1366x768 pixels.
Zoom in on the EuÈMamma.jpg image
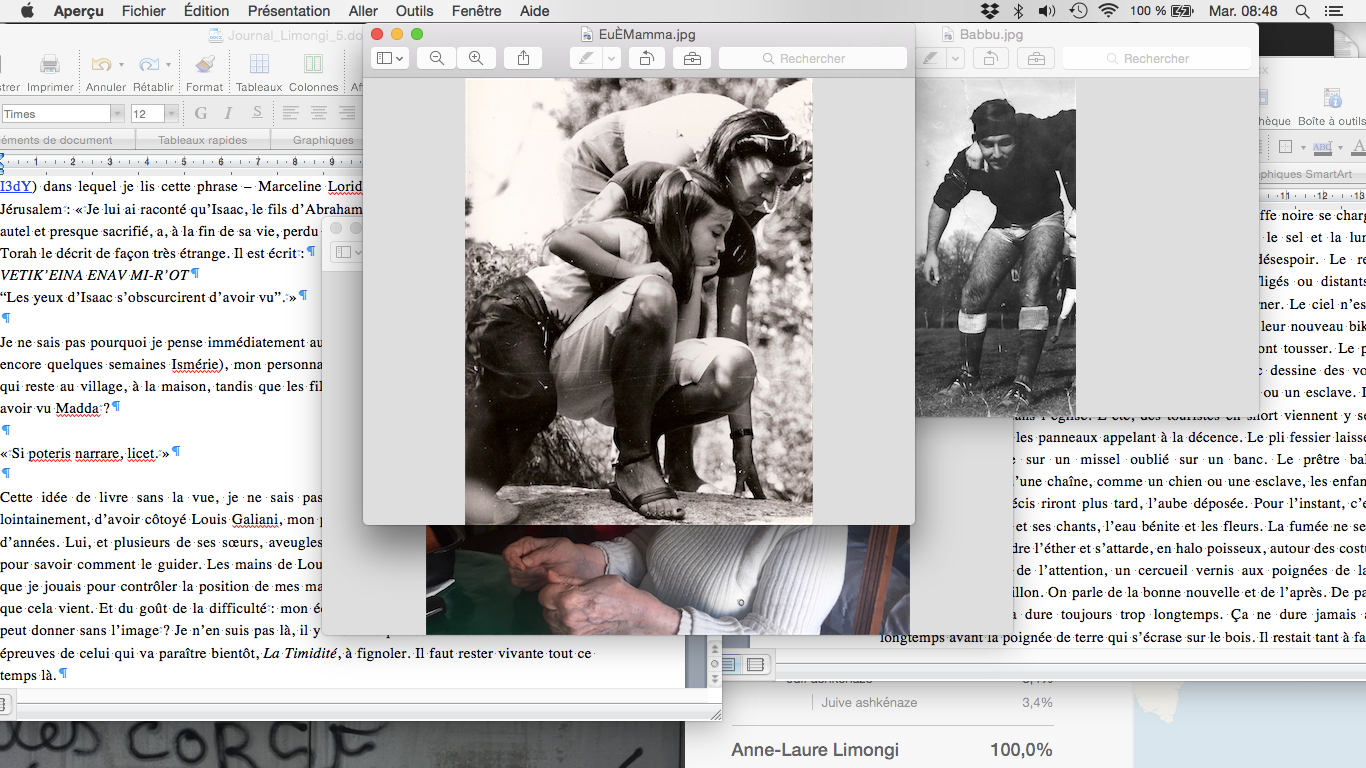click(x=476, y=59)
